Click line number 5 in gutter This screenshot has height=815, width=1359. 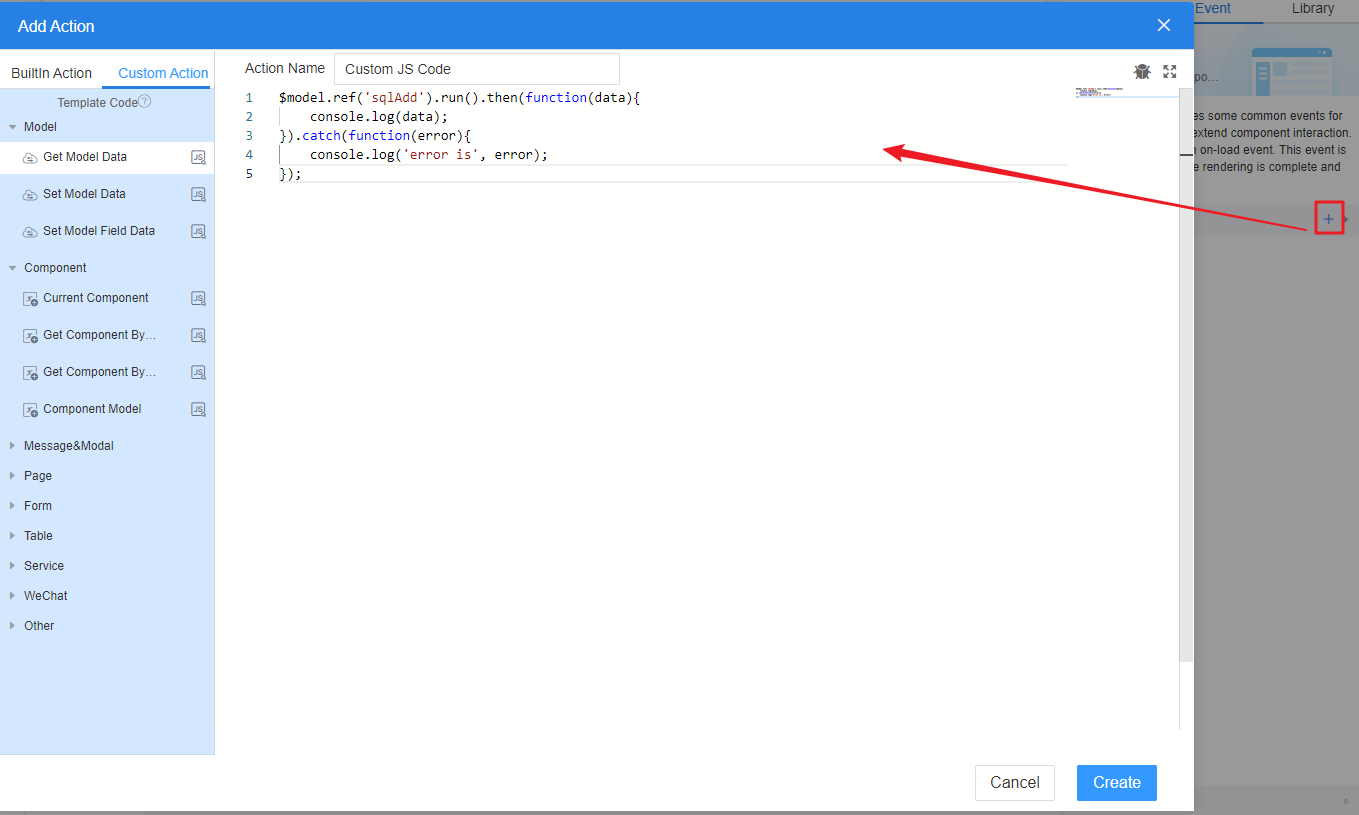(249, 174)
